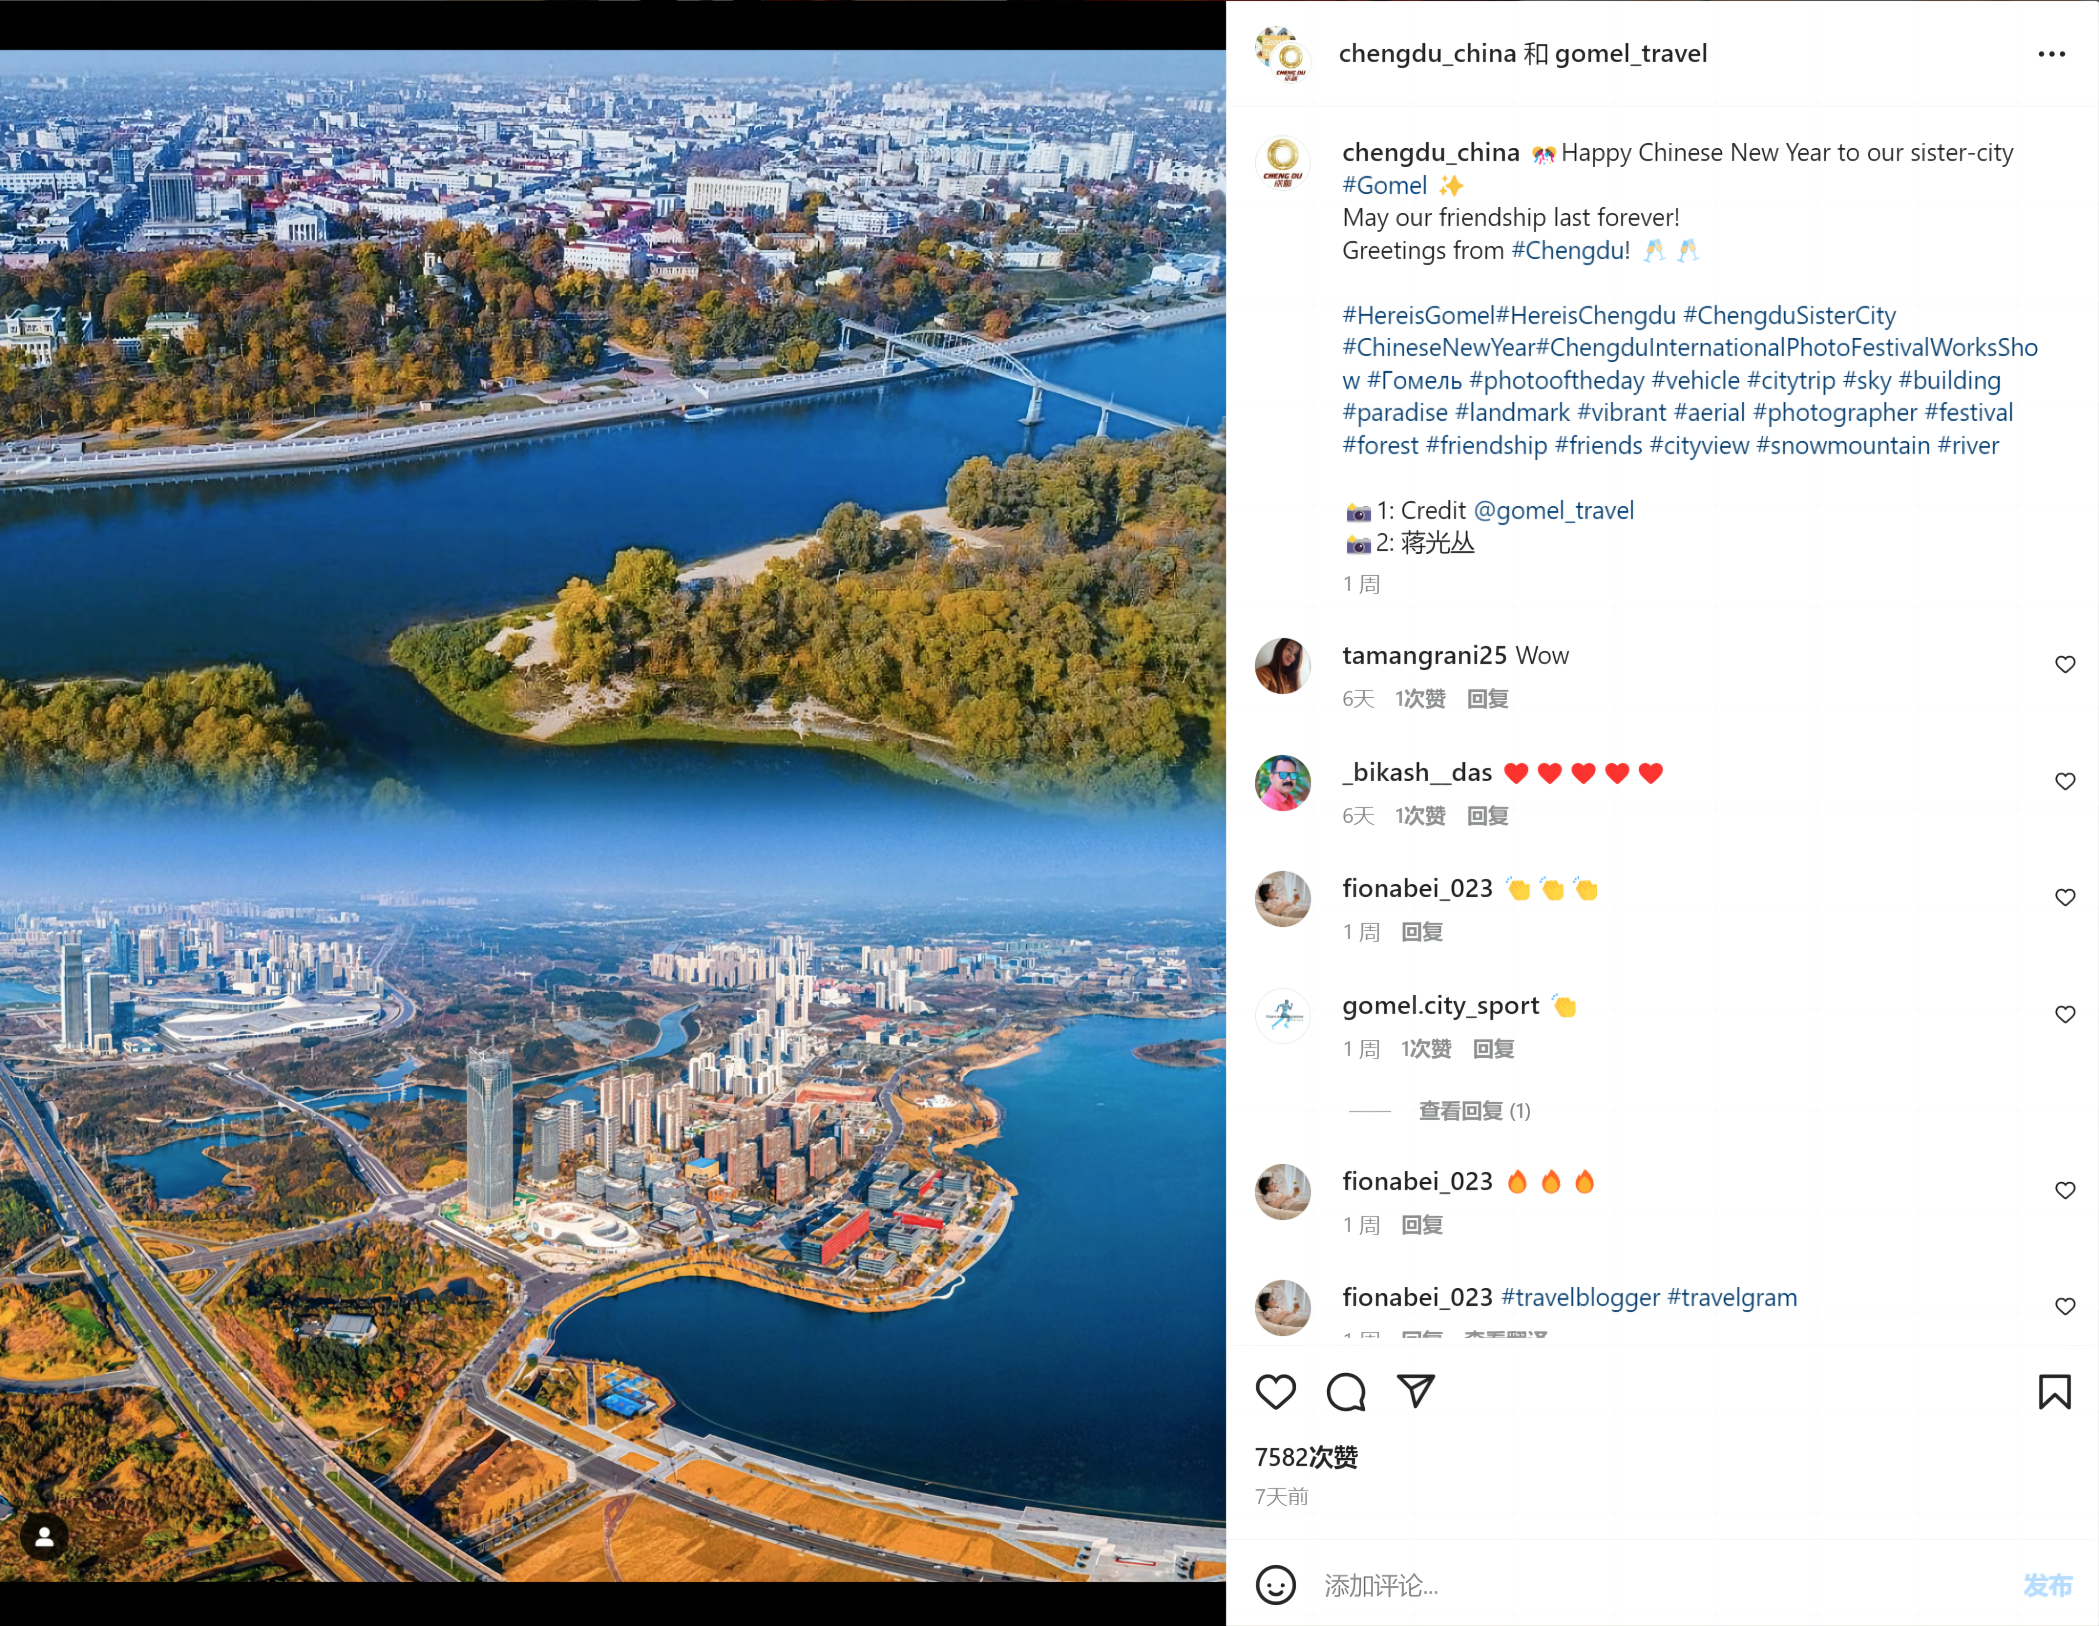Show tagged people icon on photo
The width and height of the screenshot is (2099, 1626).
pos(44,1537)
